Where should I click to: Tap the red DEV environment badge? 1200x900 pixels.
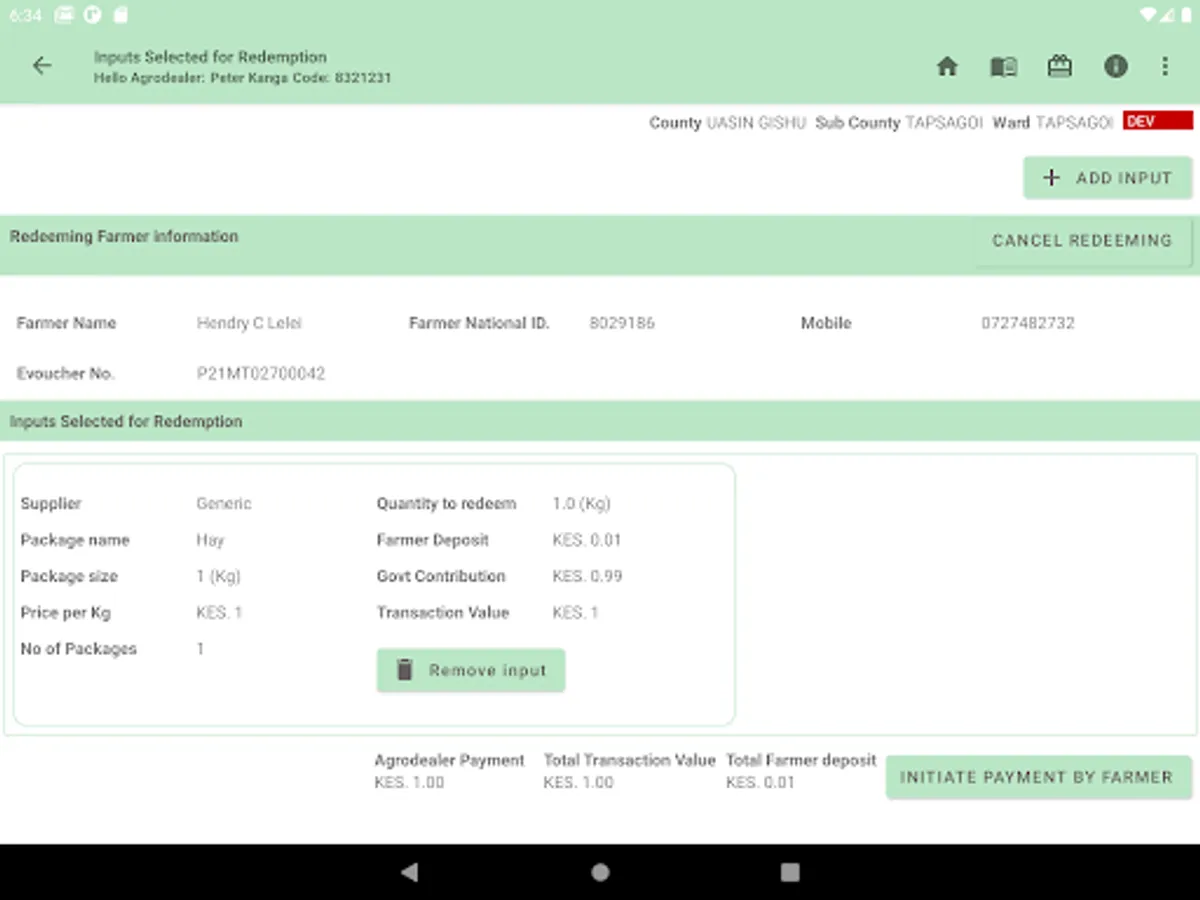1157,121
